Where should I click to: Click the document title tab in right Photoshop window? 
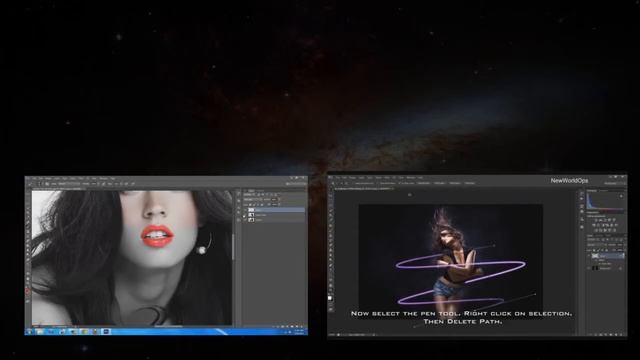point(364,189)
